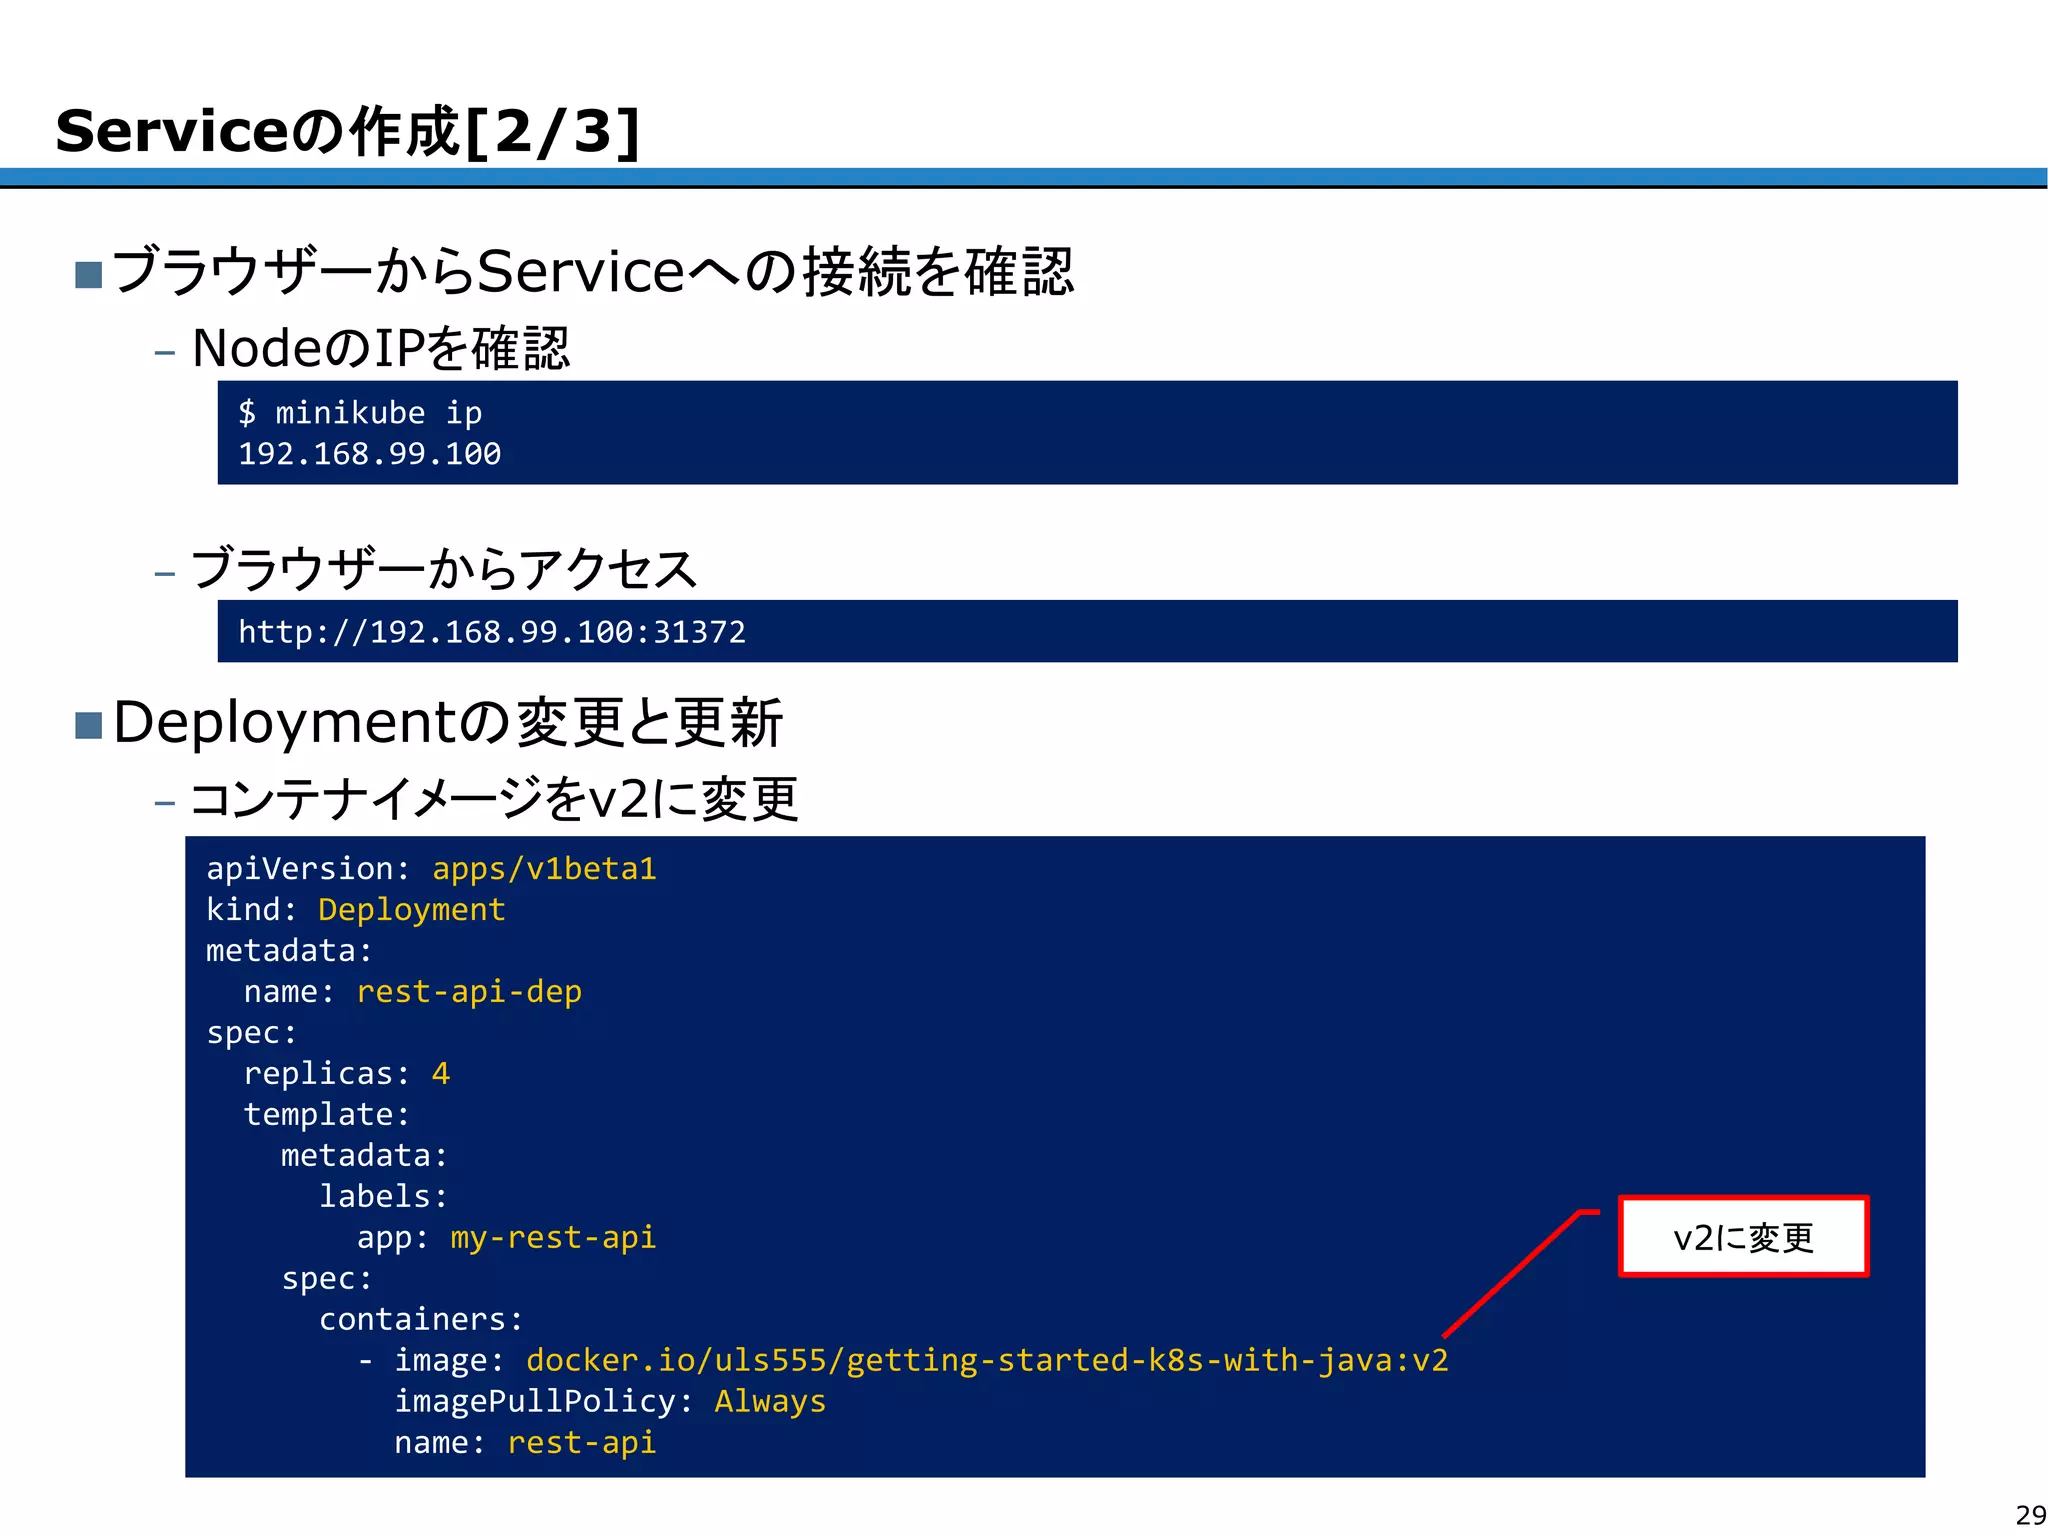The height and width of the screenshot is (1536, 2048).
Task: Click the sub-bullet 'ブラウザーからアクセス'
Action: tap(444, 569)
